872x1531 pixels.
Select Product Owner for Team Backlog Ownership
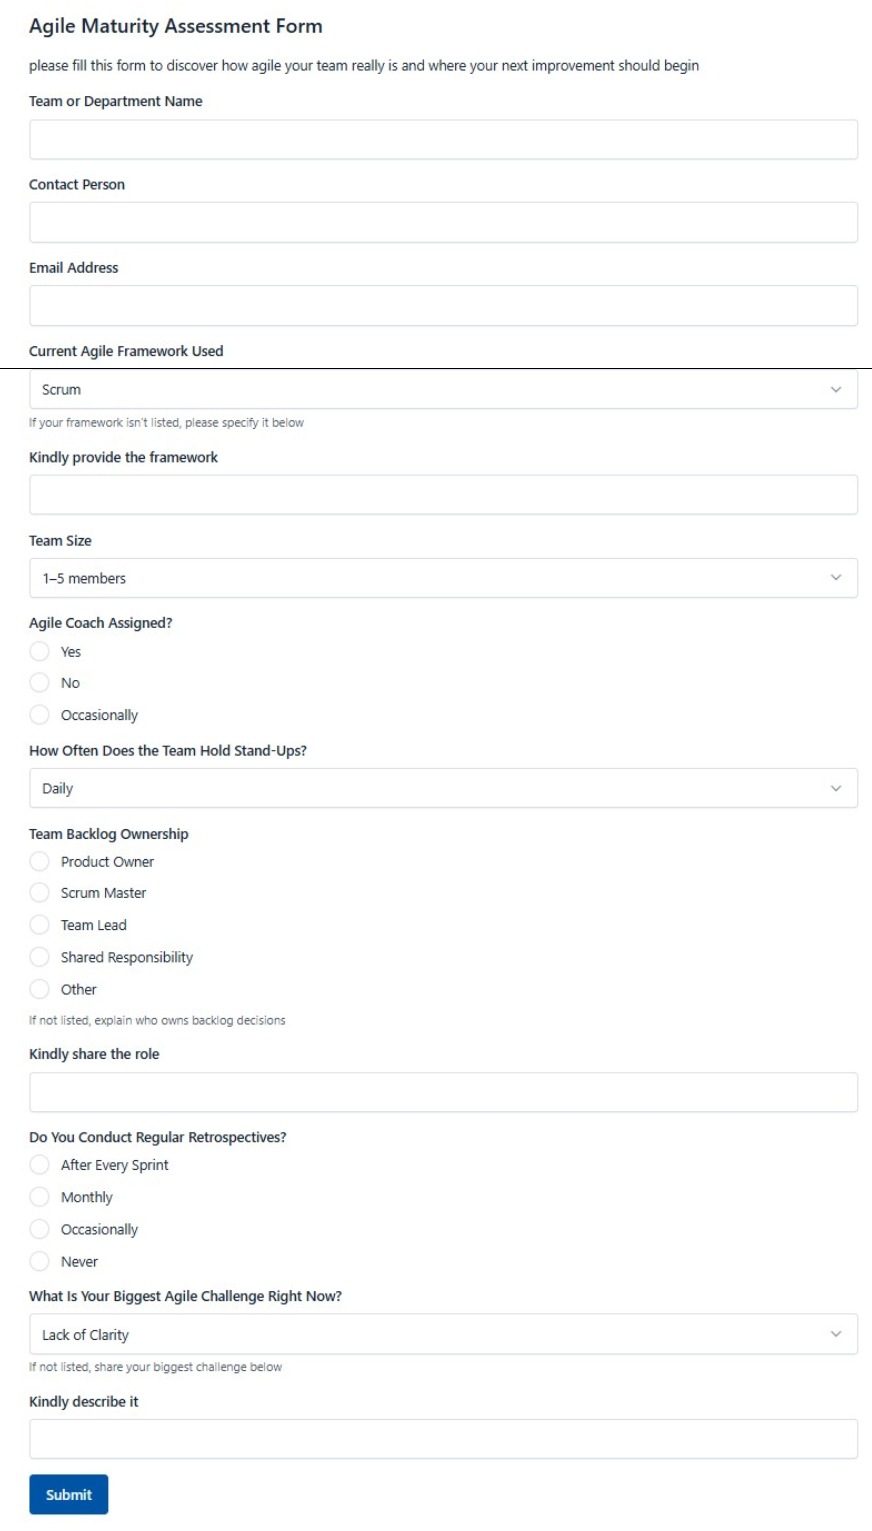click(40, 861)
